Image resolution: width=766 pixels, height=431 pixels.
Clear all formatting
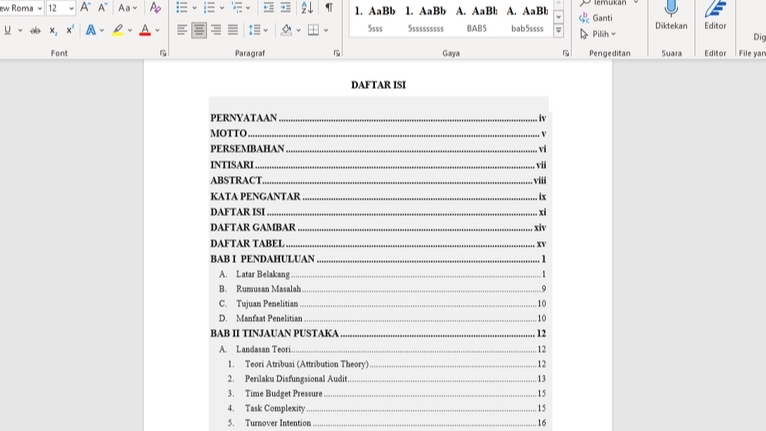tap(155, 7)
